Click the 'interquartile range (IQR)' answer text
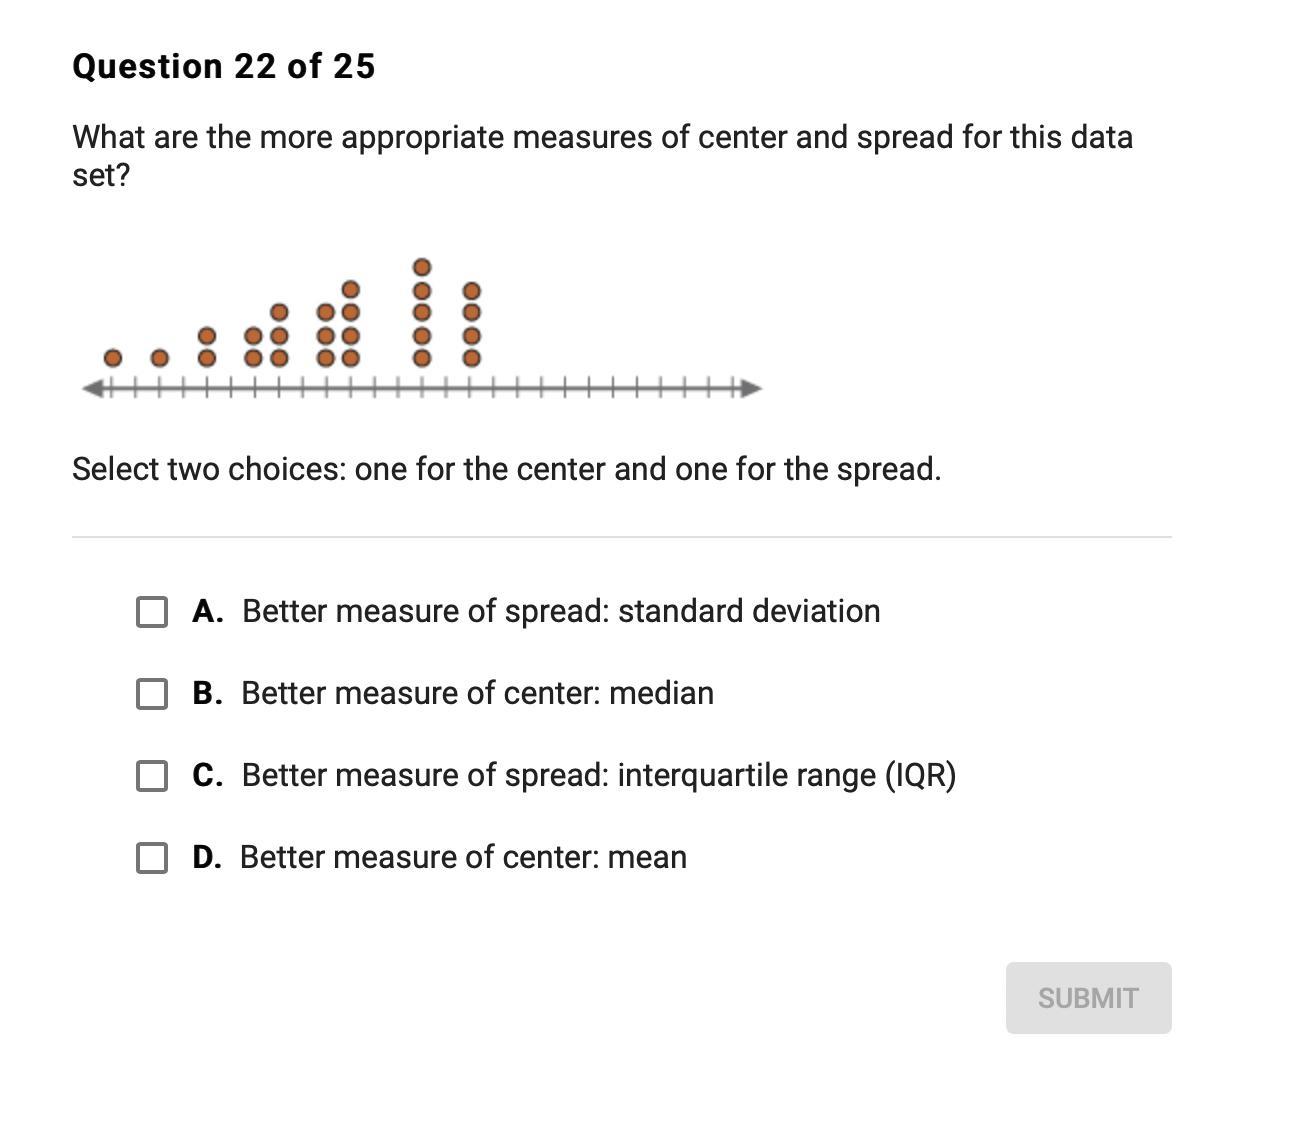The height and width of the screenshot is (1148, 1300). 786,776
